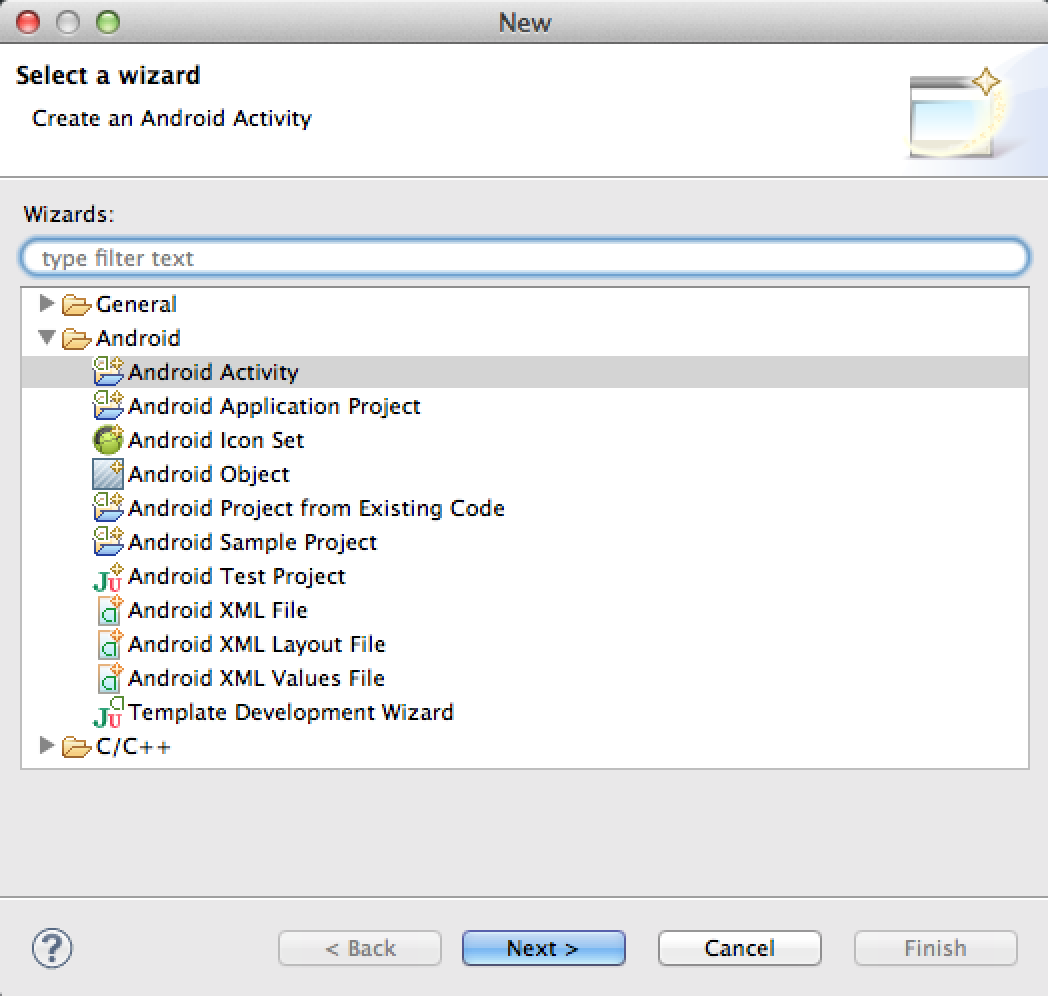Focus the type filter text field
Viewport: 1048px width, 996px height.
[x=525, y=258]
